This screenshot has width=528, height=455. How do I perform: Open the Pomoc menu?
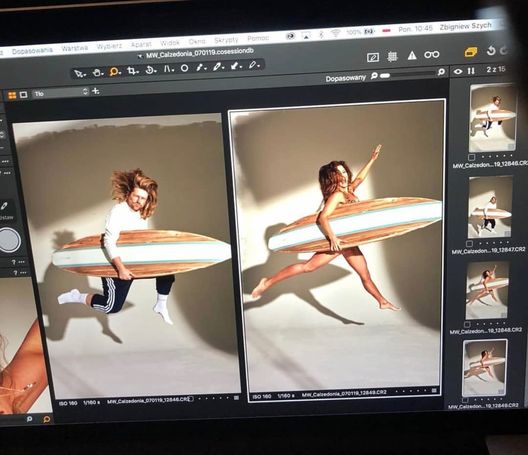click(258, 38)
